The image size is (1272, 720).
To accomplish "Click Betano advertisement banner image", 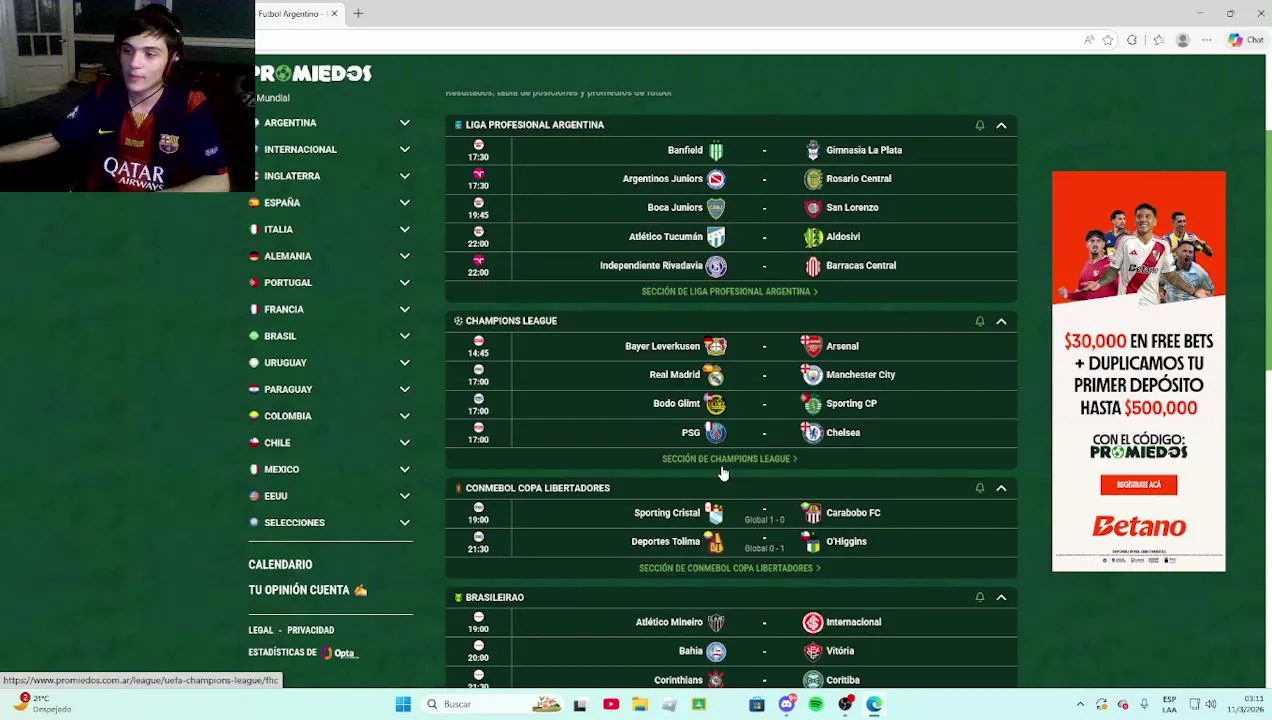I will pos(1138,371).
